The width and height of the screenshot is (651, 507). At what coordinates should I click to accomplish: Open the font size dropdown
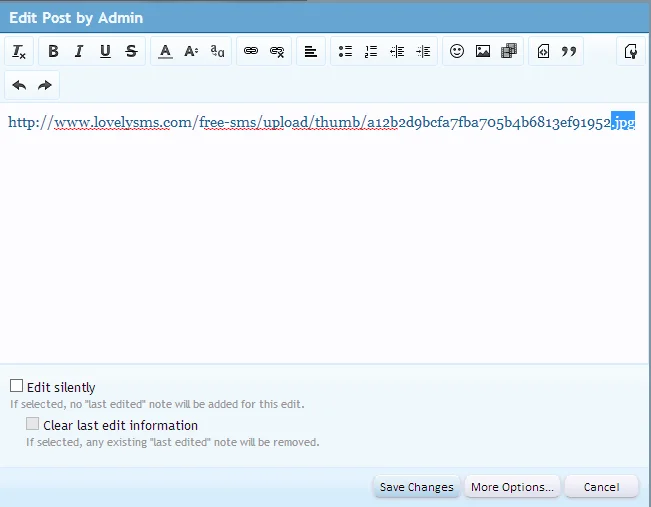tap(191, 52)
